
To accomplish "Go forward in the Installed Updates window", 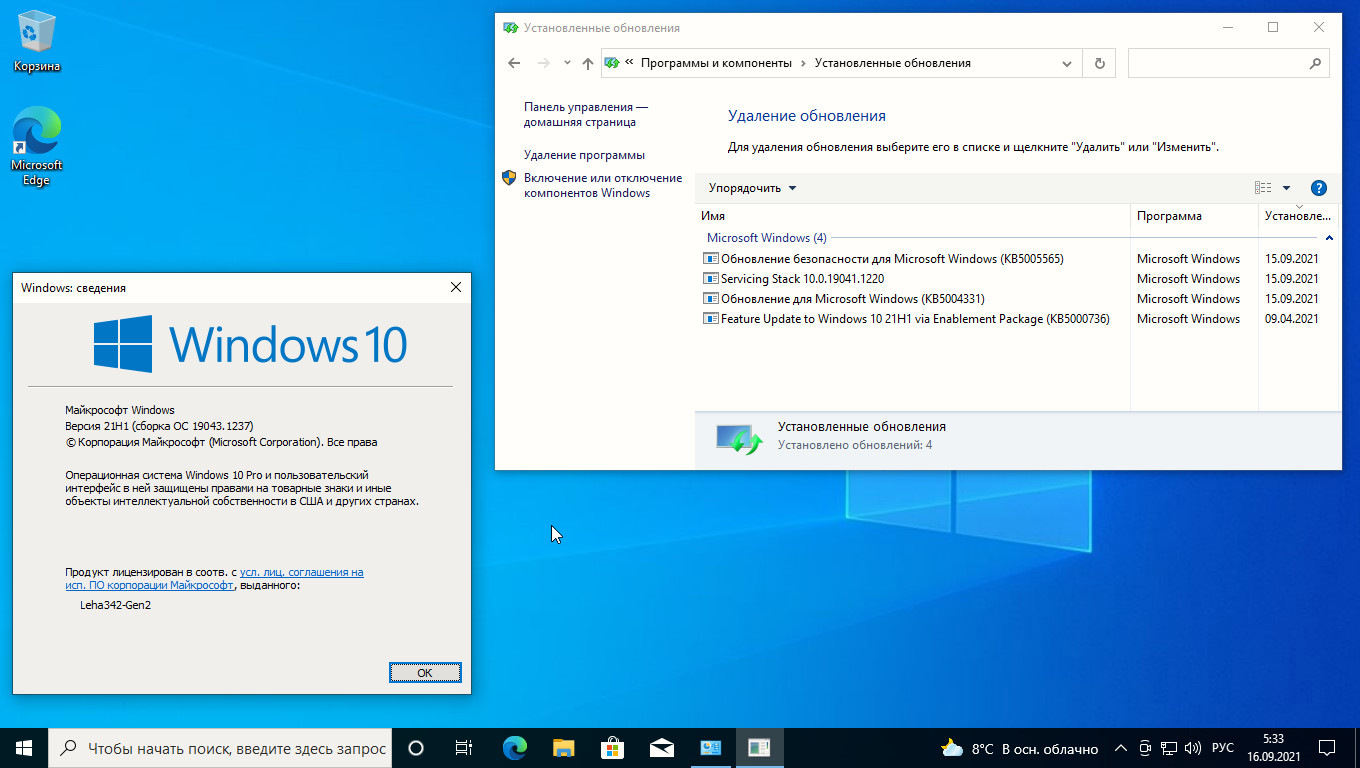I will point(544,63).
